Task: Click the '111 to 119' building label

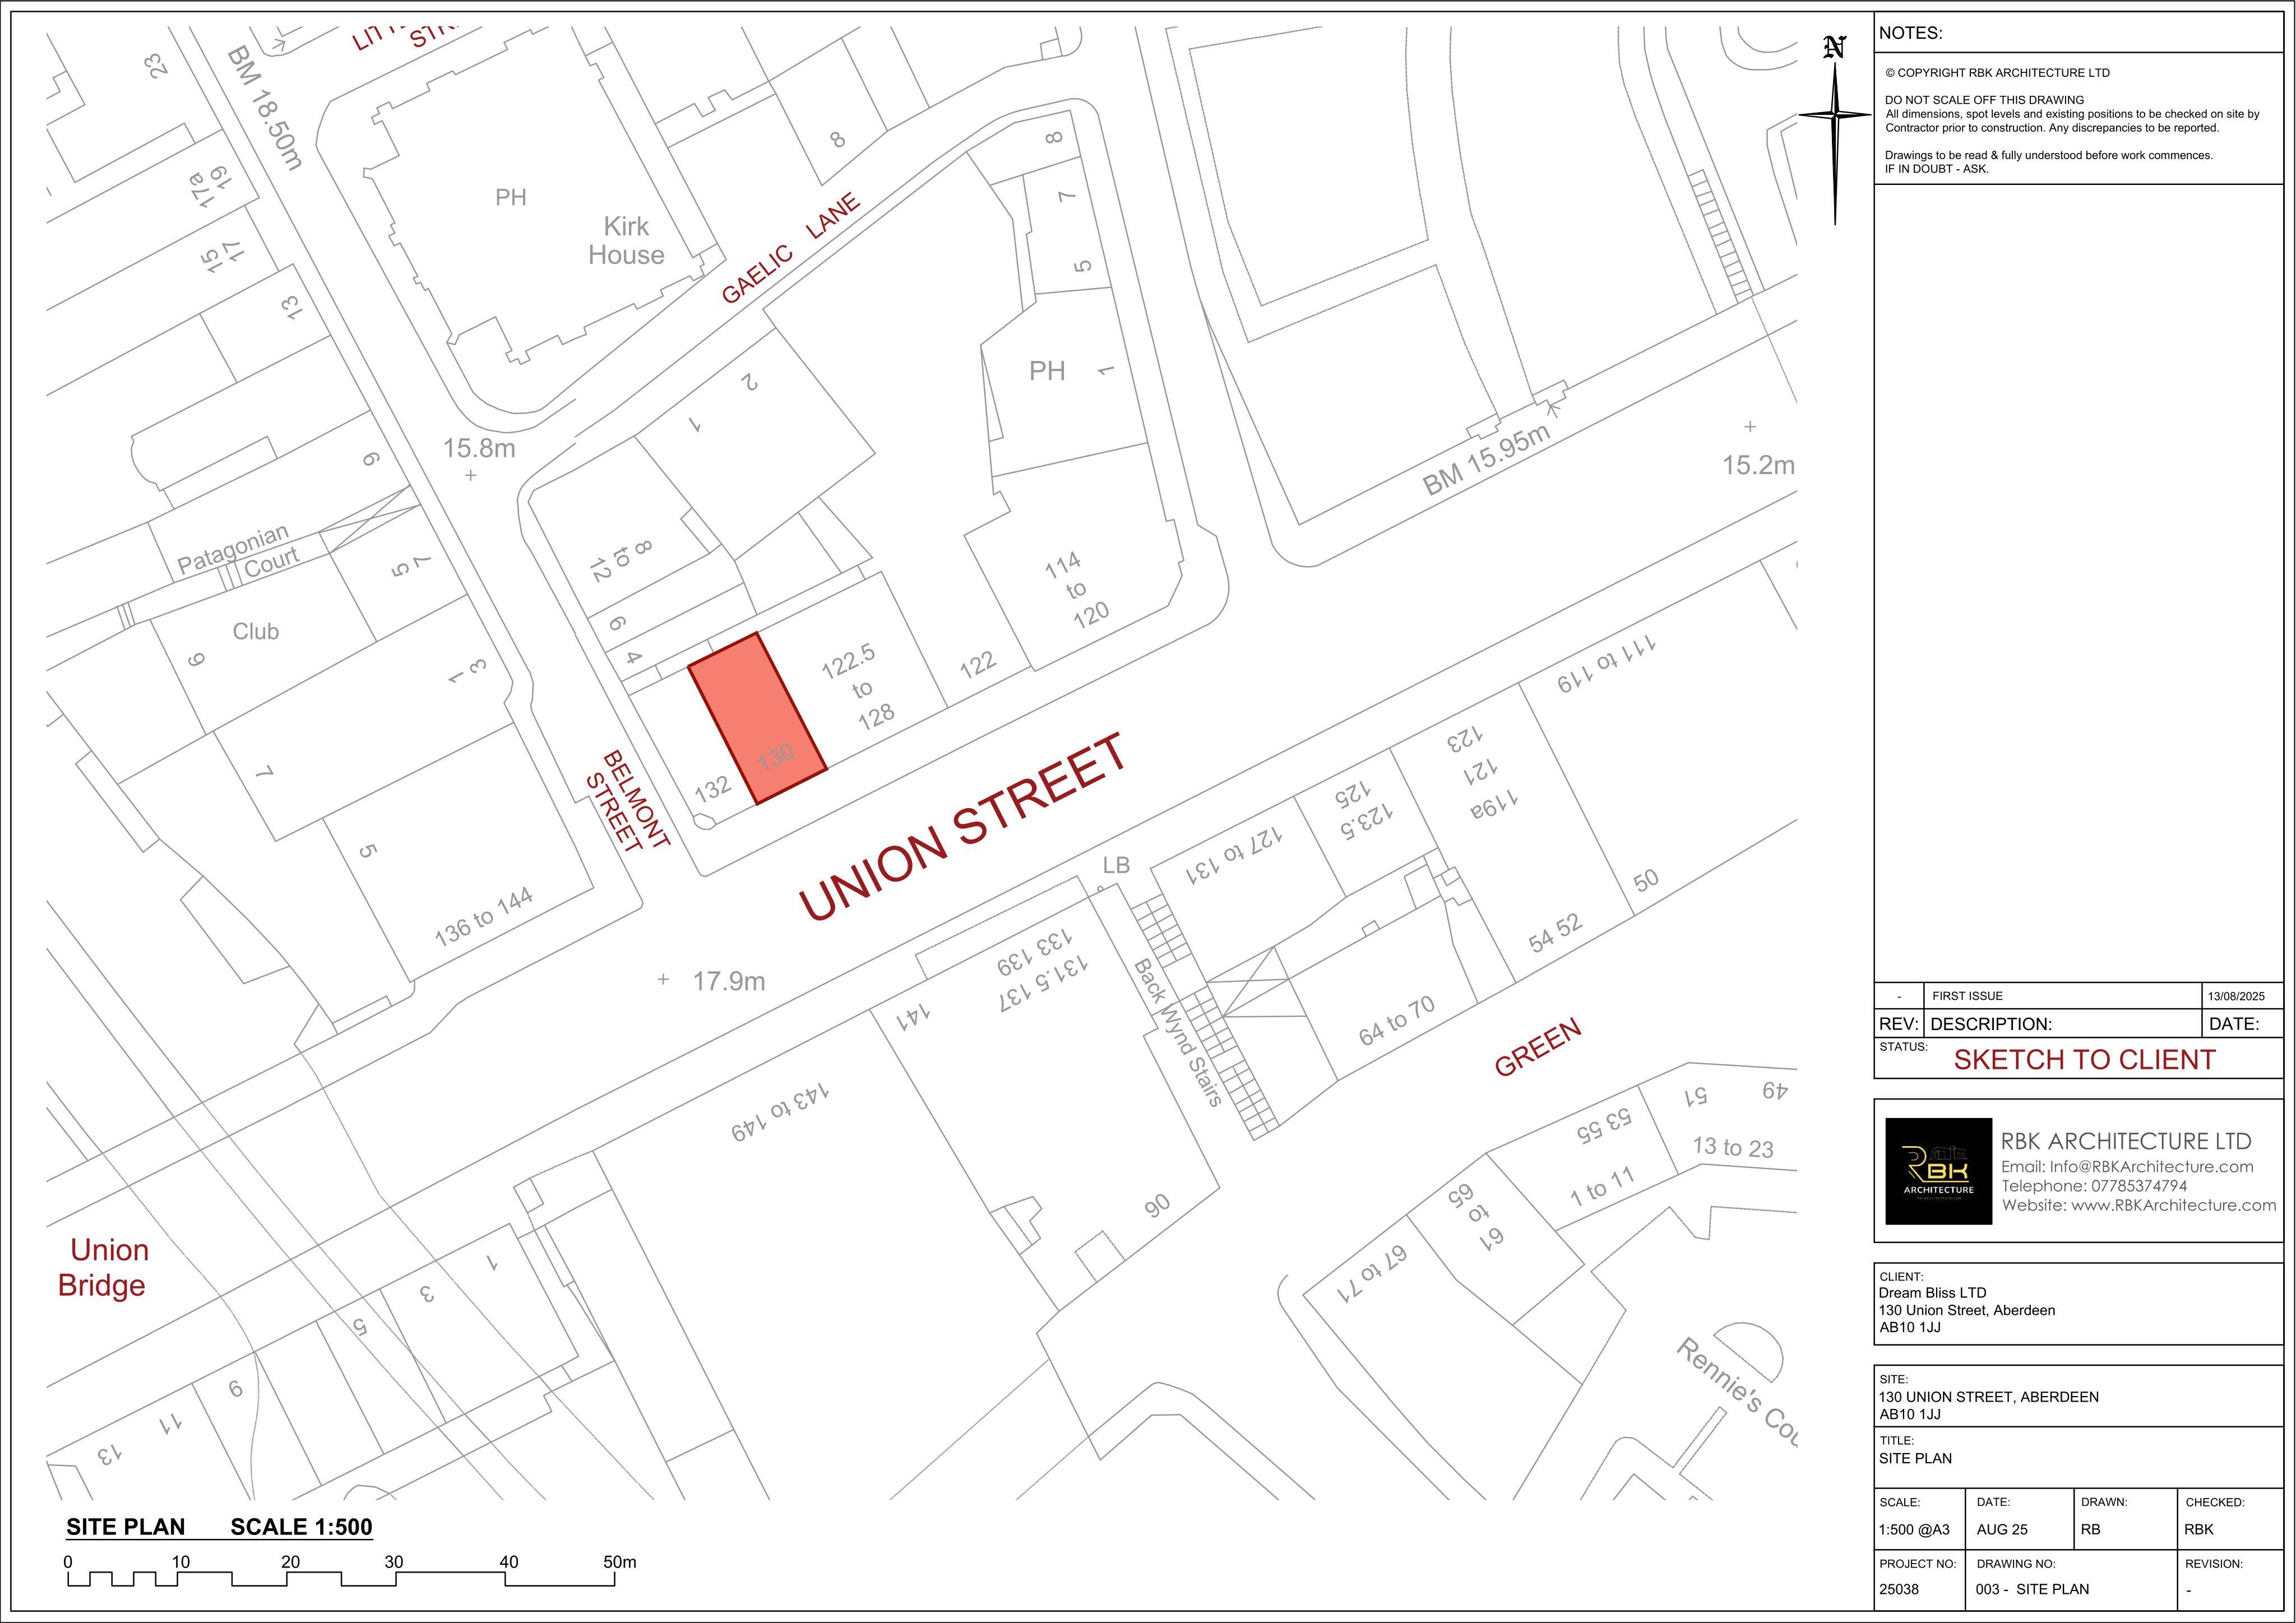Action: (x=1606, y=663)
